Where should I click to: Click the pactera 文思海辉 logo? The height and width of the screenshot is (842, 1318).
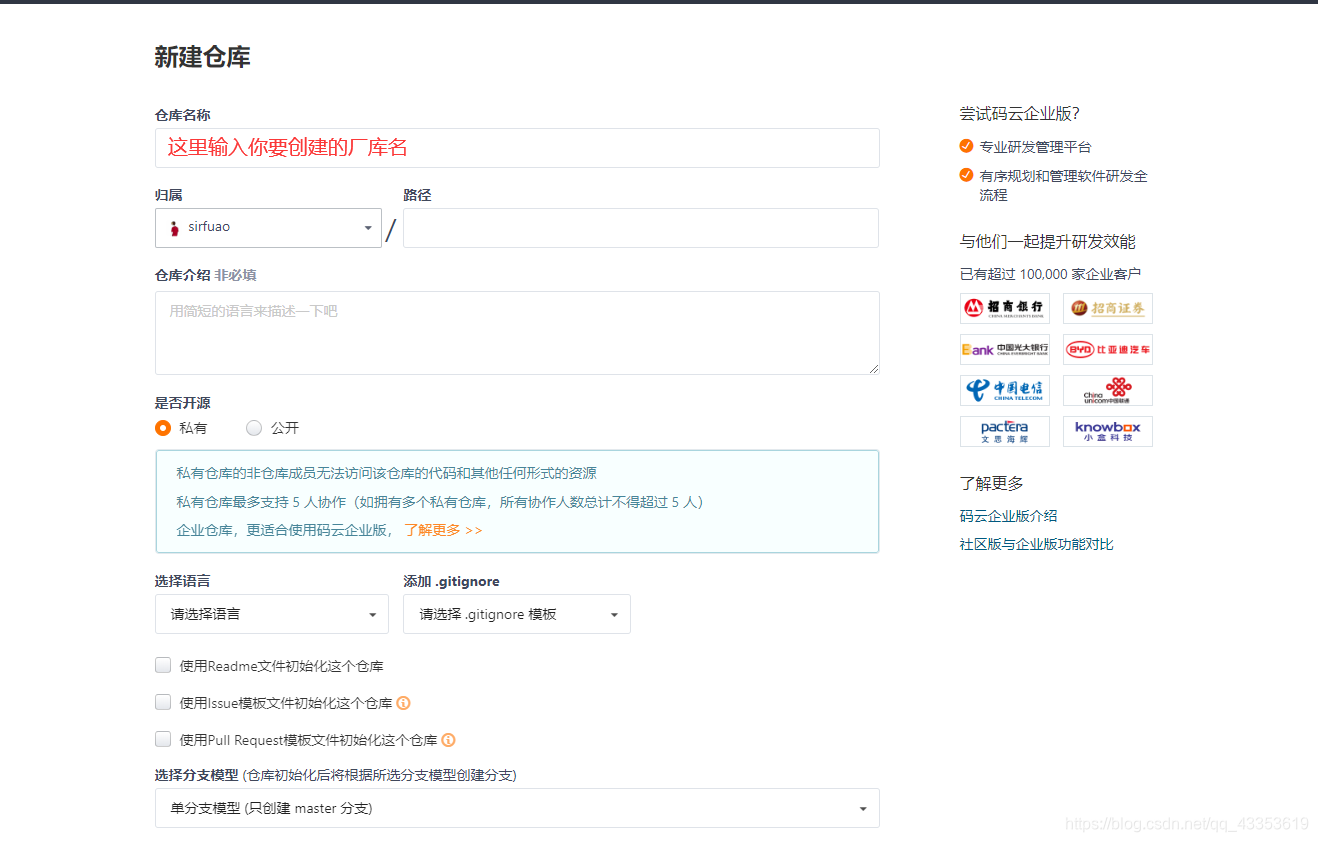click(x=1004, y=431)
